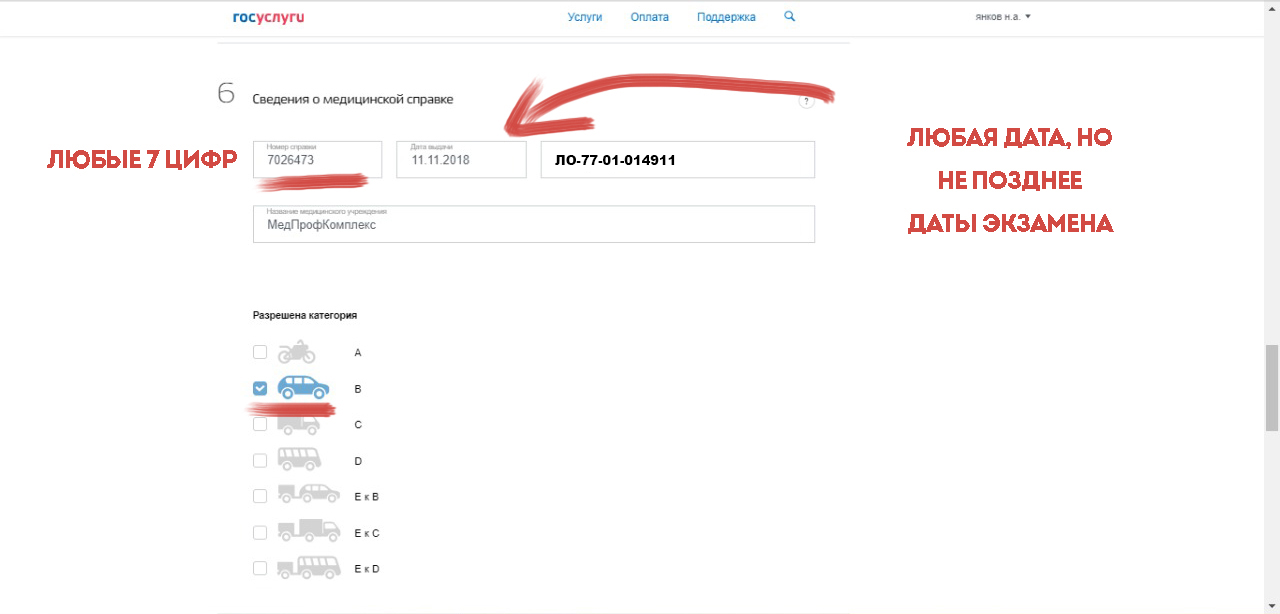This screenshot has height=614, width=1280.
Task: Go to the Поддержка section
Action: [x=726, y=17]
